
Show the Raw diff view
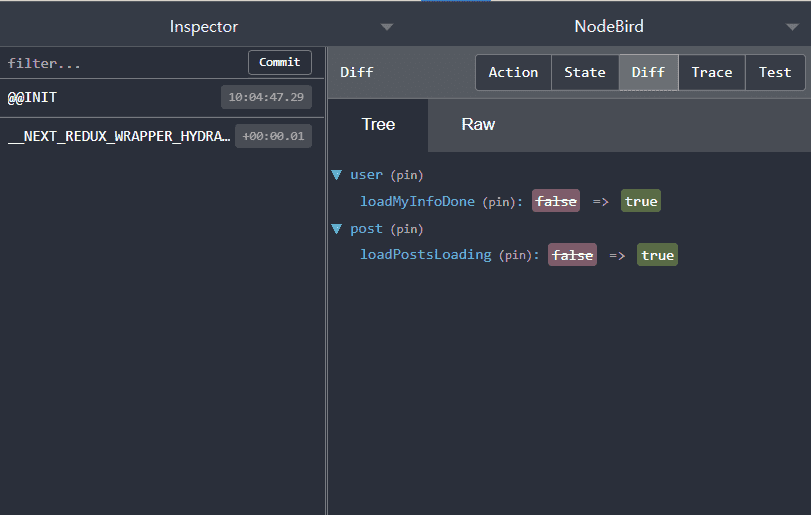pyautogui.click(x=478, y=125)
